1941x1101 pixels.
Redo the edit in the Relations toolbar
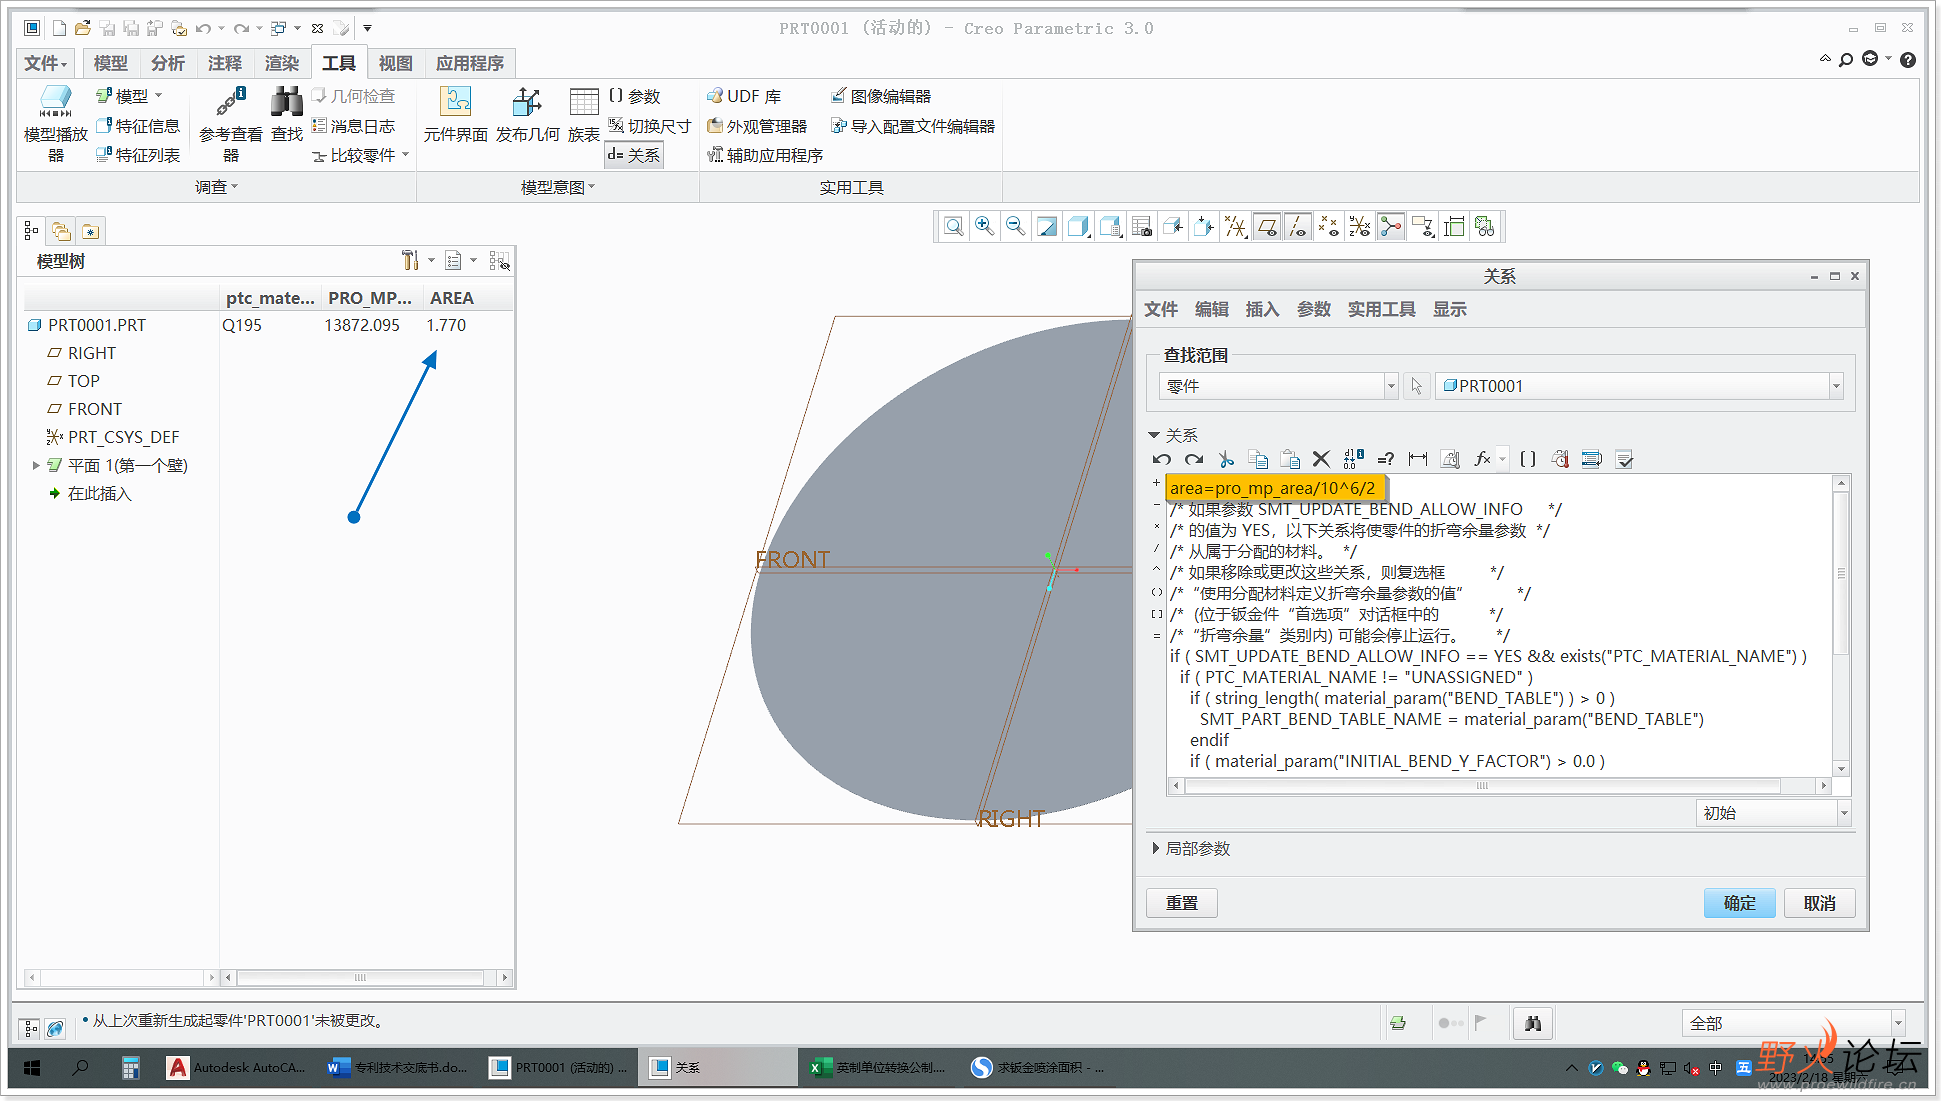coord(1194,459)
